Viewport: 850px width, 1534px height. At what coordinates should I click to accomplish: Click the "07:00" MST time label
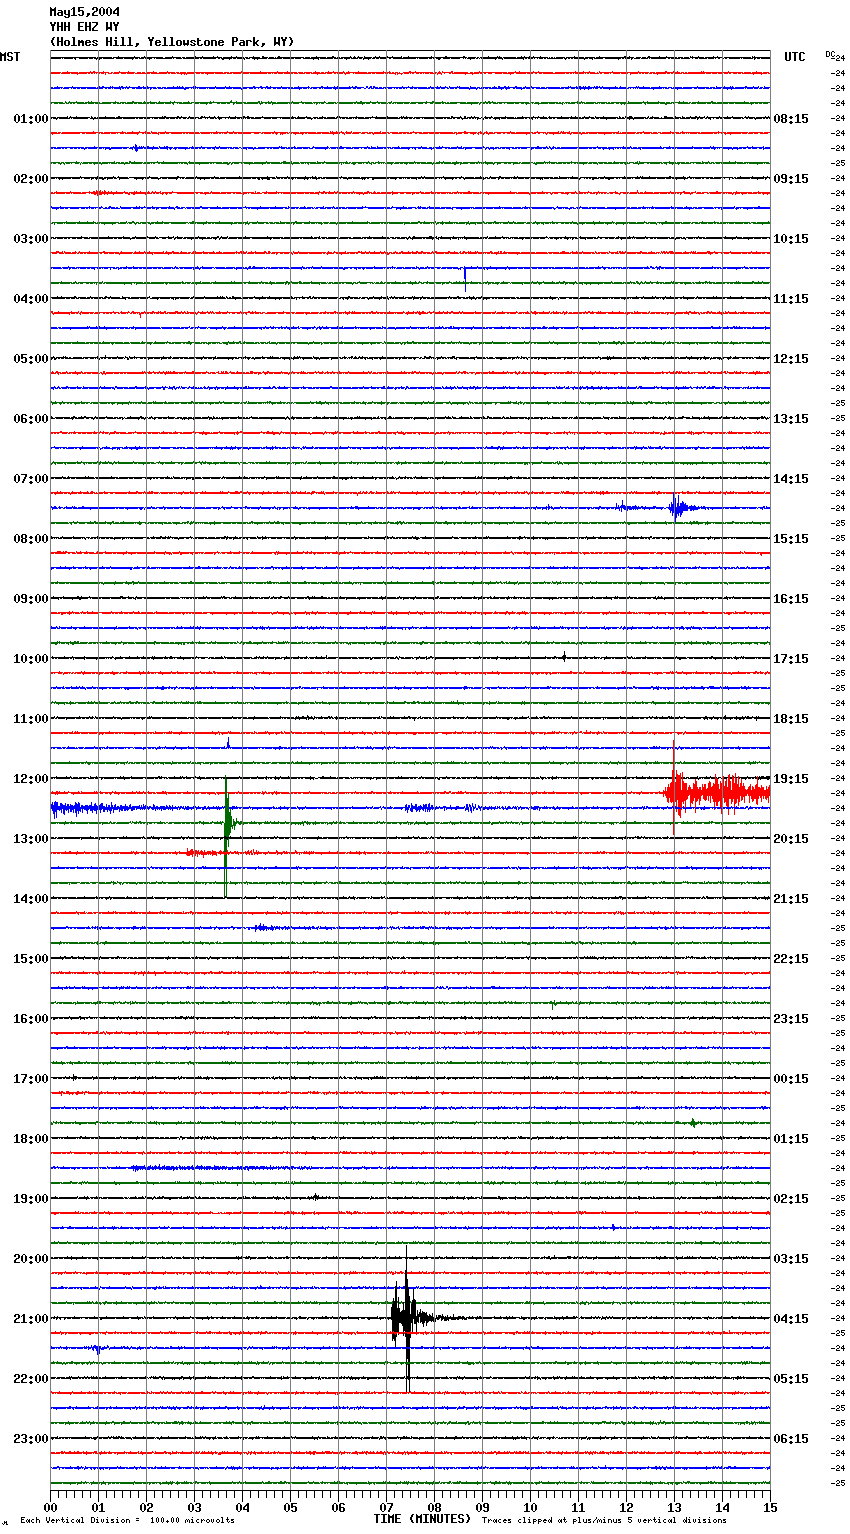[x=31, y=479]
